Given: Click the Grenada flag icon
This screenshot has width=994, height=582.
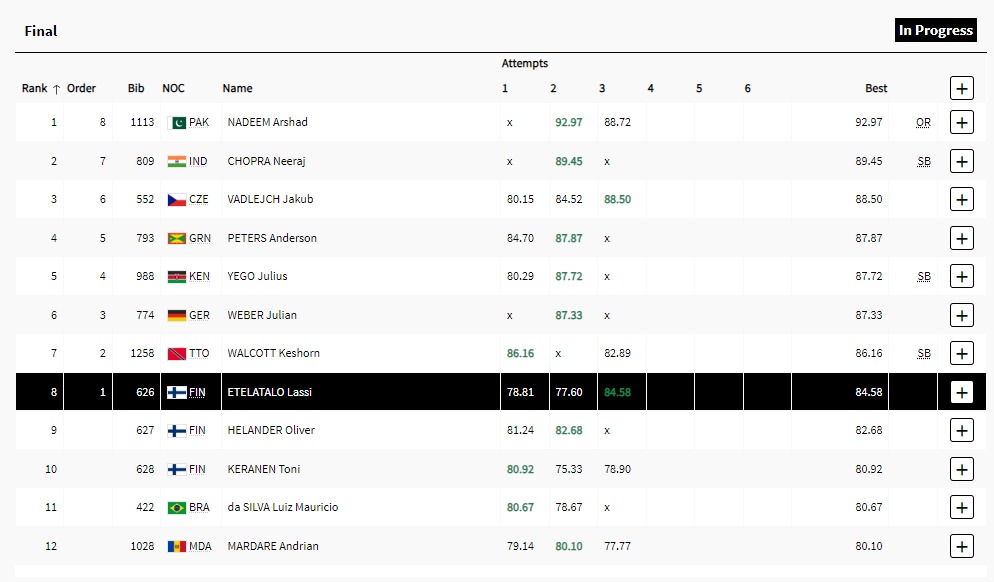Looking at the screenshot, I should click(177, 238).
